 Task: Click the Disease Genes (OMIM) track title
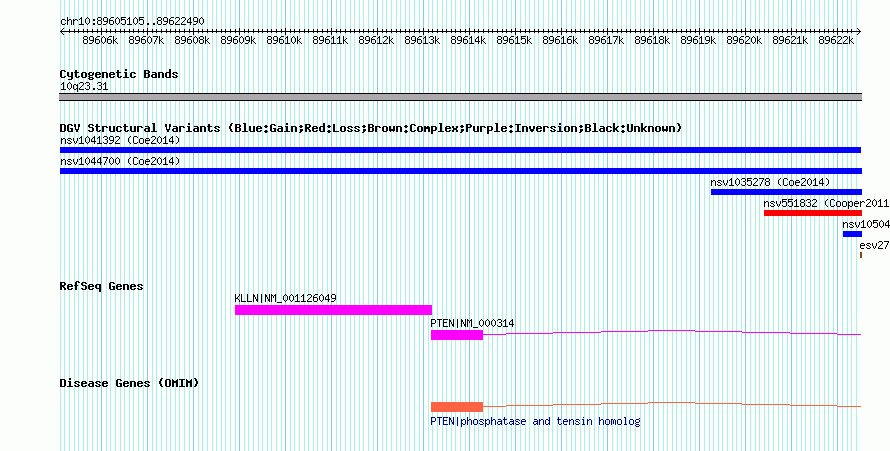pyautogui.click(x=129, y=383)
